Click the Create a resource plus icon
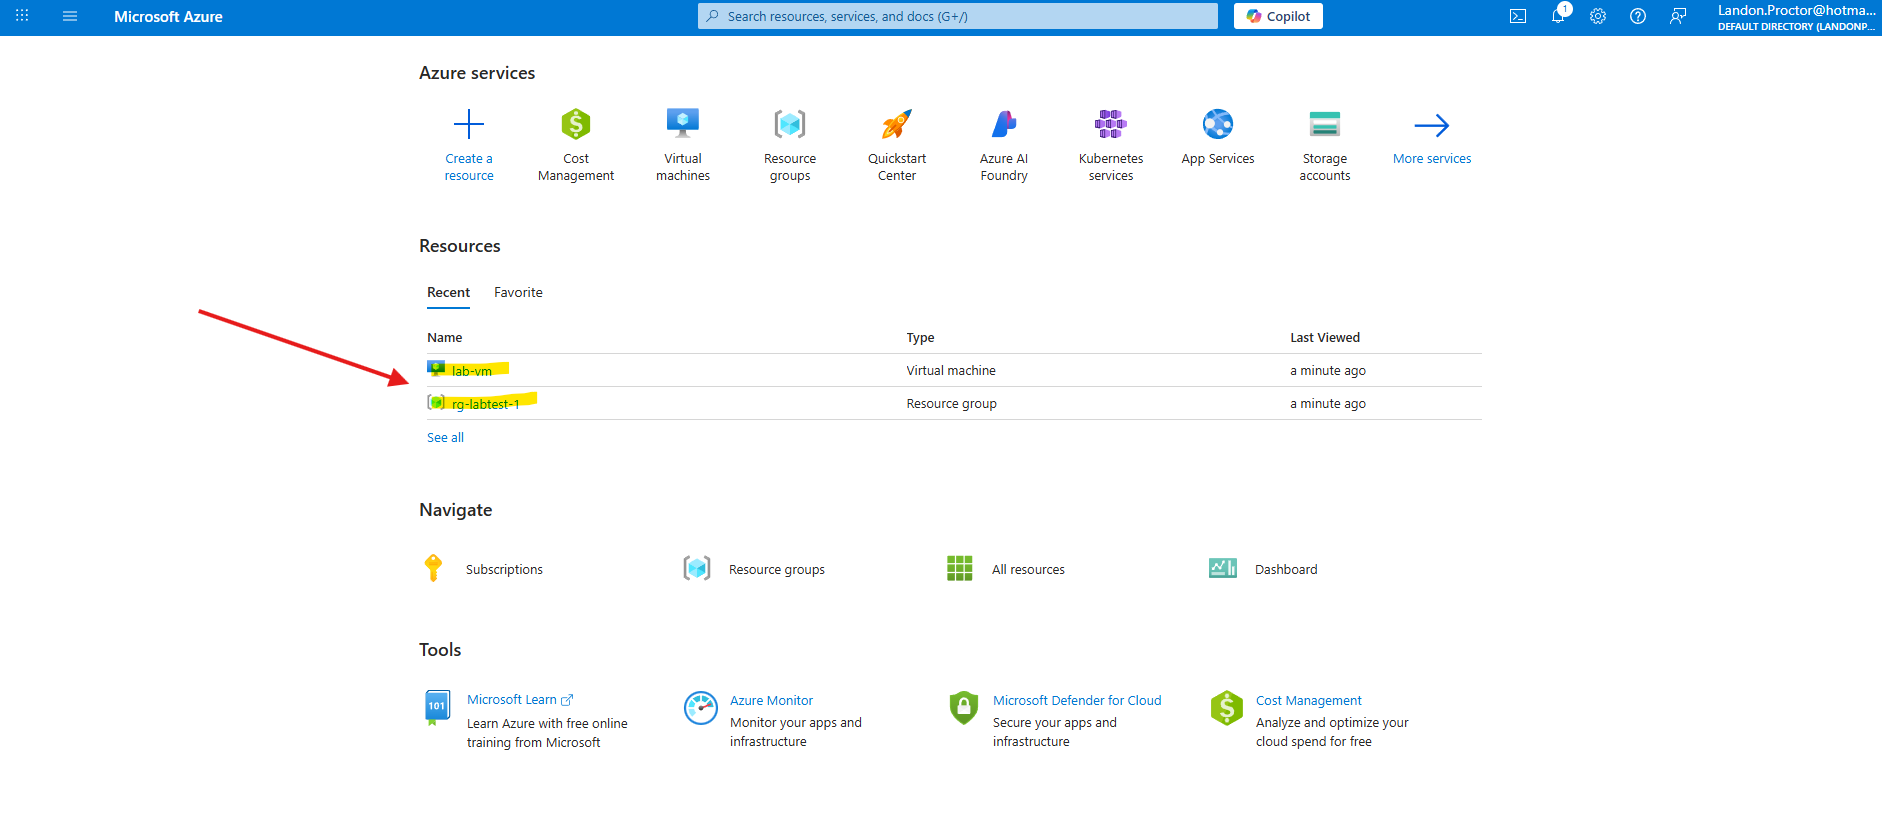The image size is (1882, 814). pyautogui.click(x=469, y=125)
